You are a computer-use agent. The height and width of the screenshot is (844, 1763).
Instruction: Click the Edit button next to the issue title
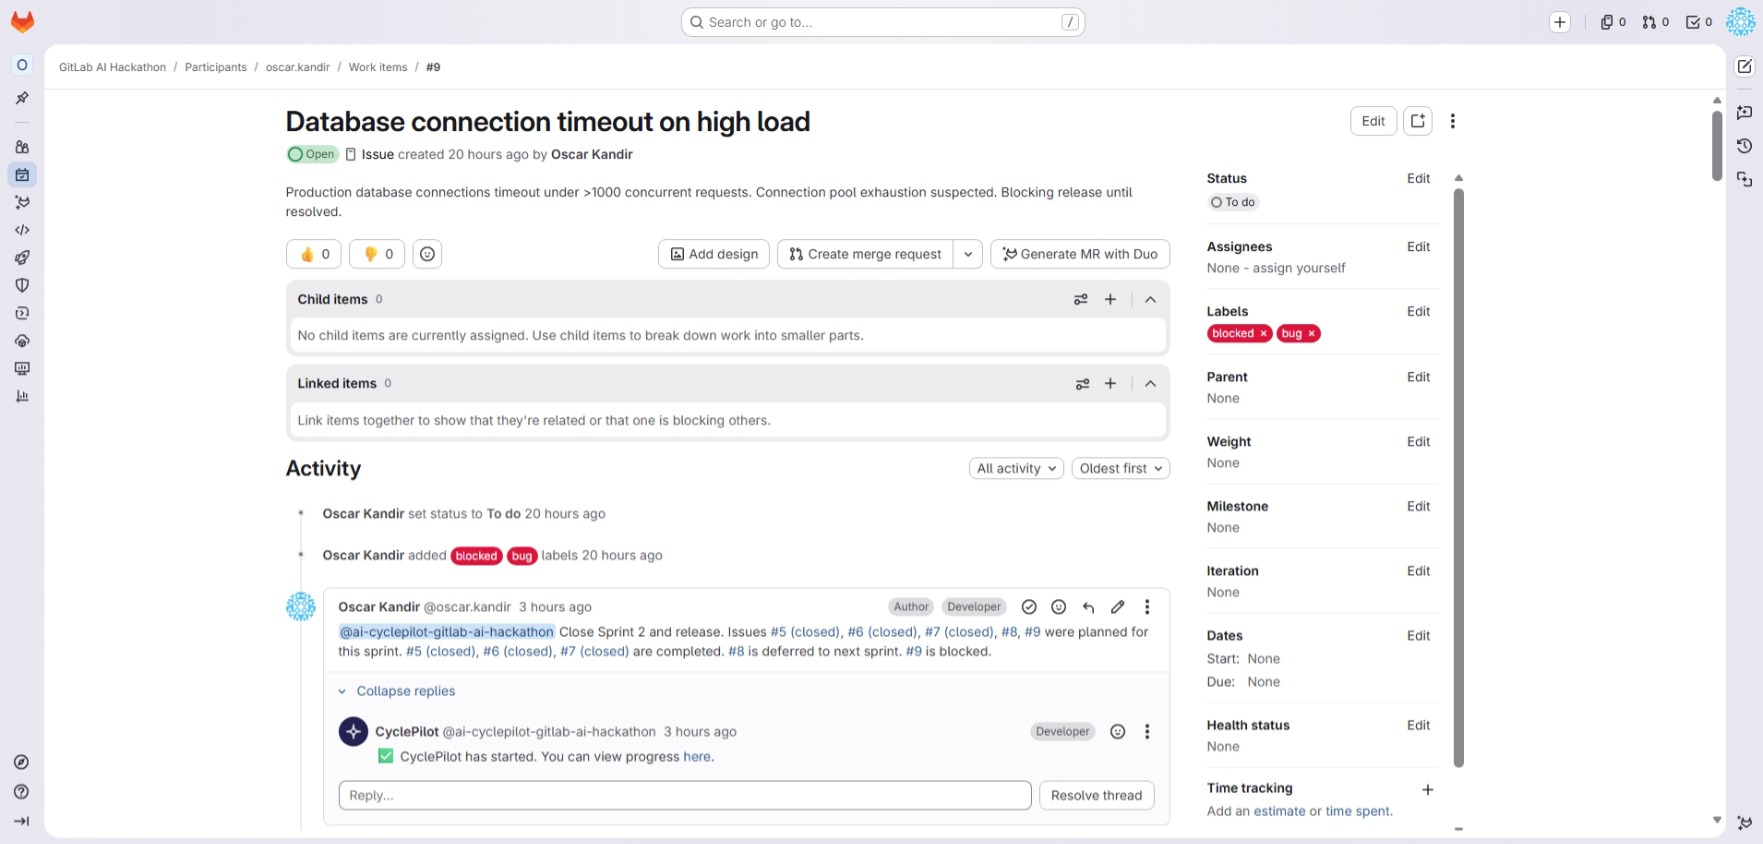(1373, 121)
